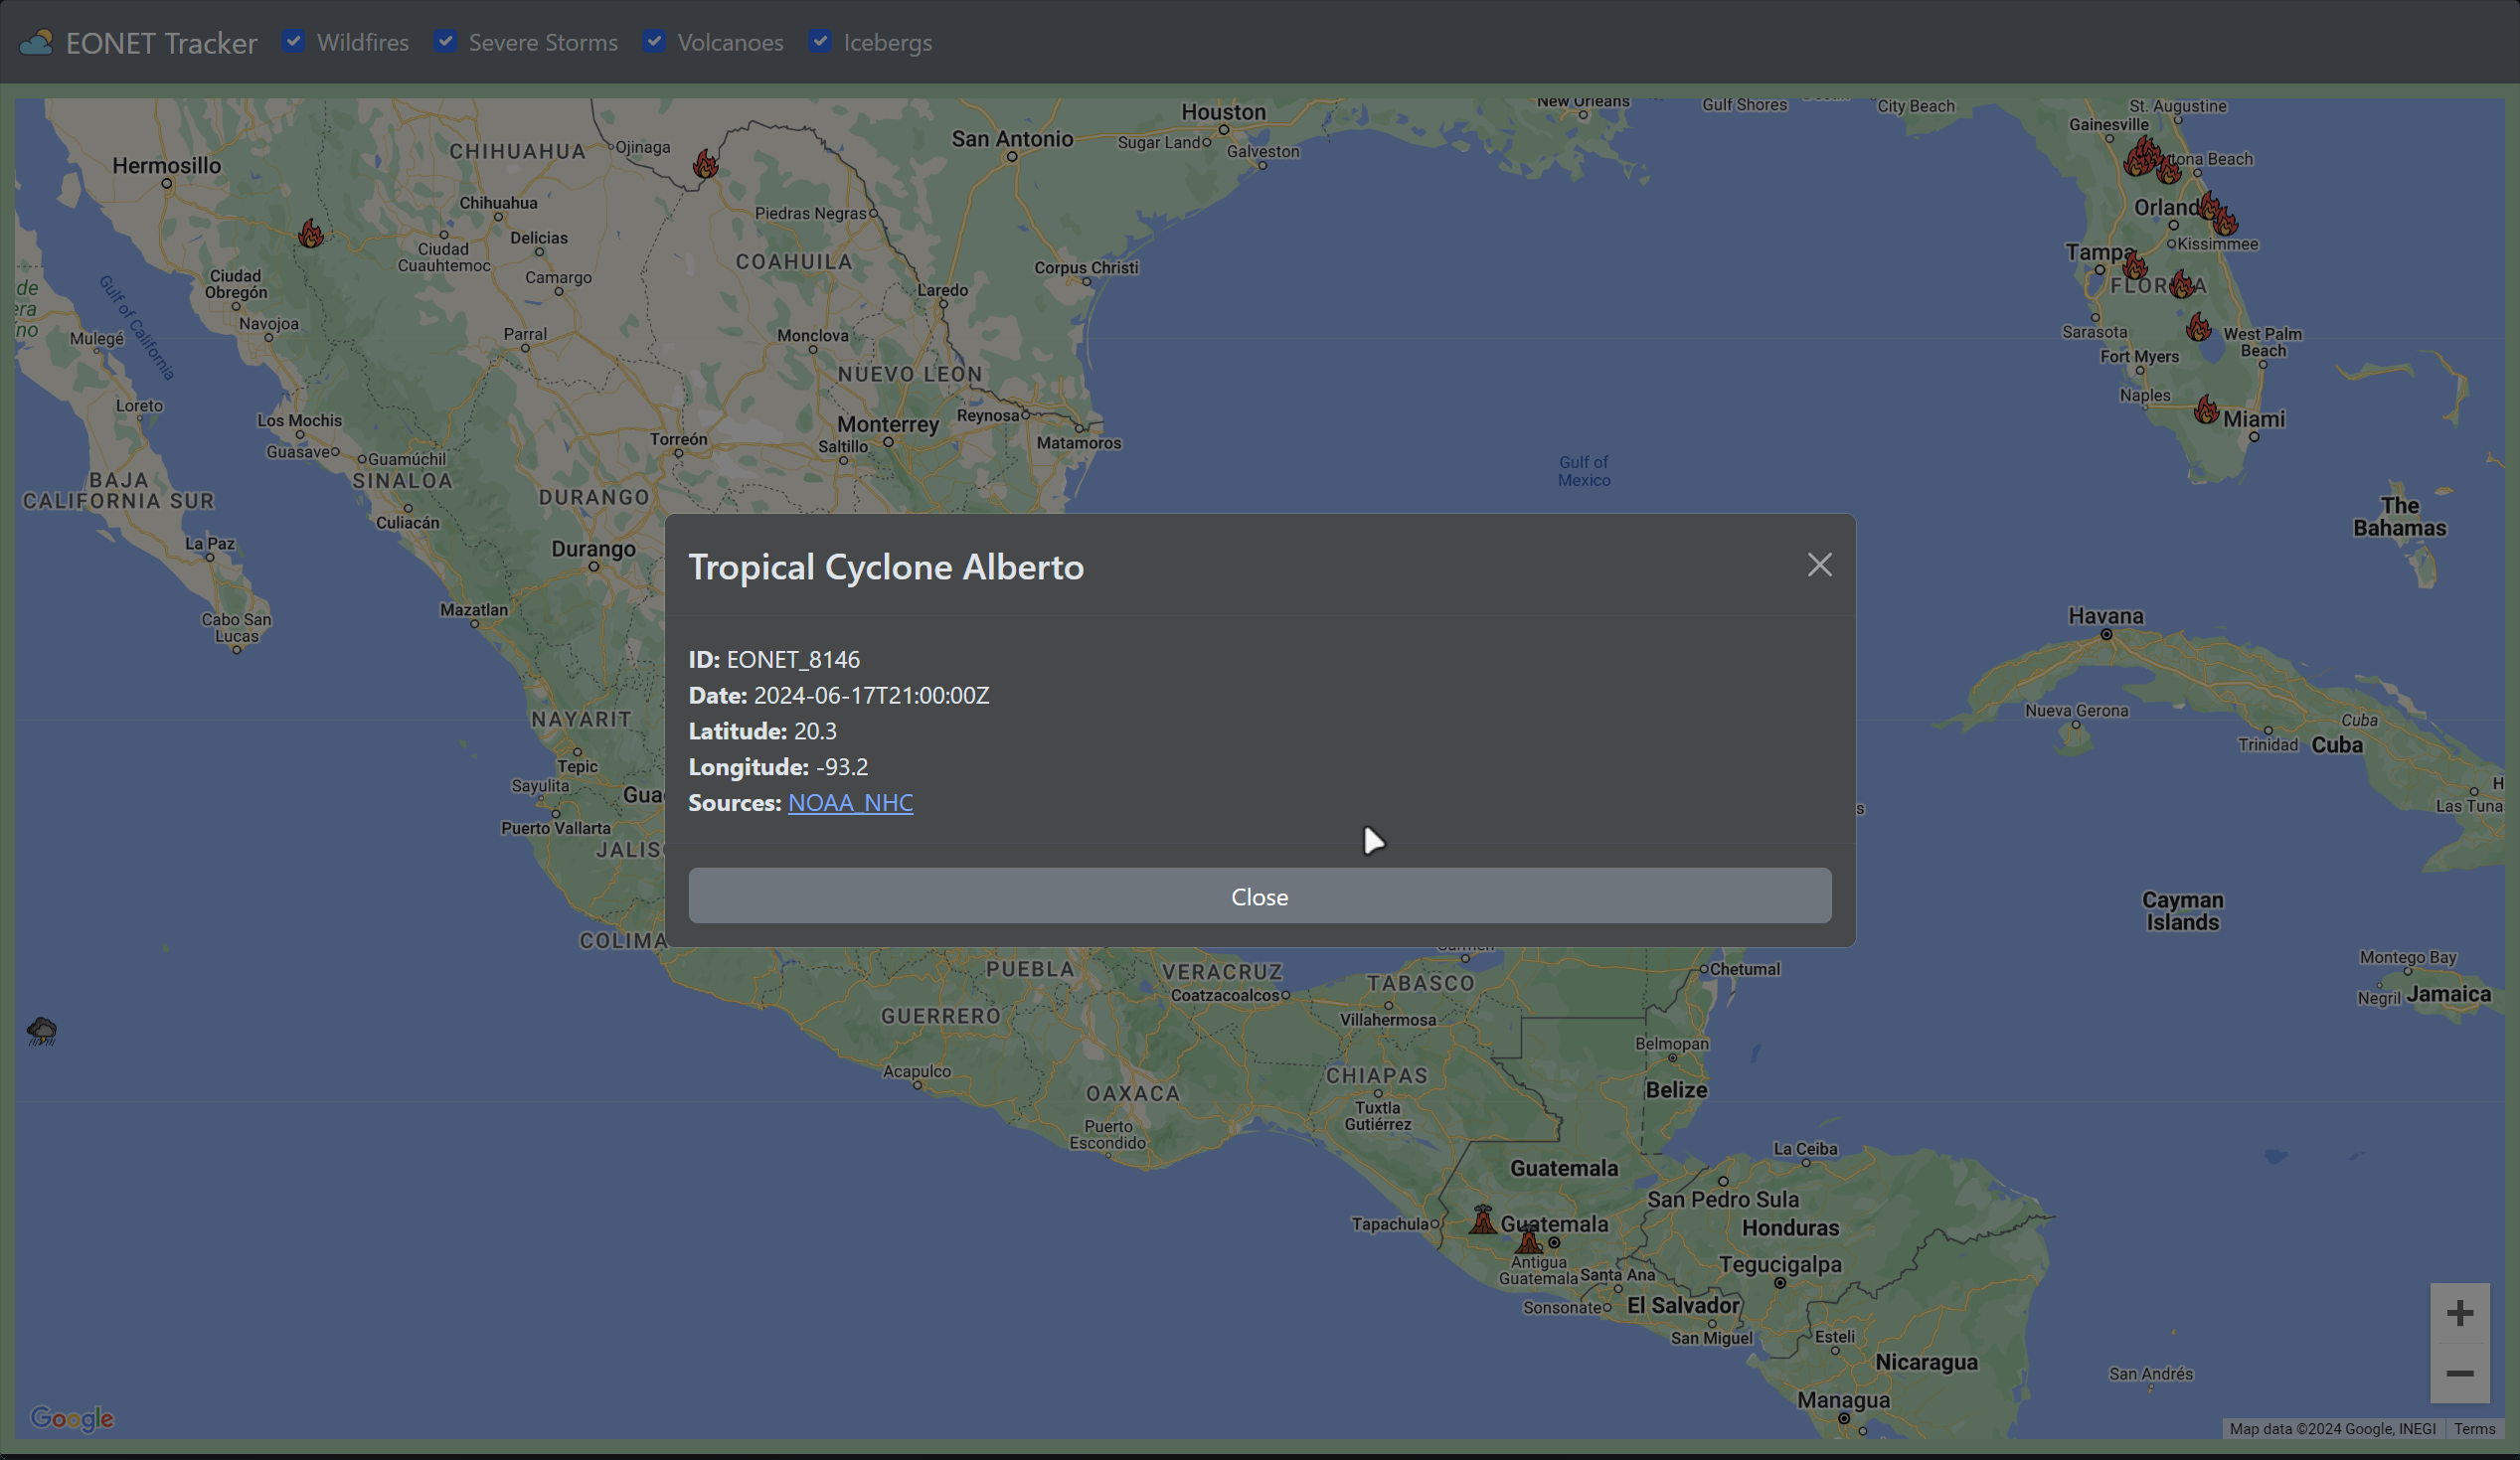This screenshot has width=2520, height=1460.
Task: Click the Longitude value -93.2
Action: pos(842,767)
